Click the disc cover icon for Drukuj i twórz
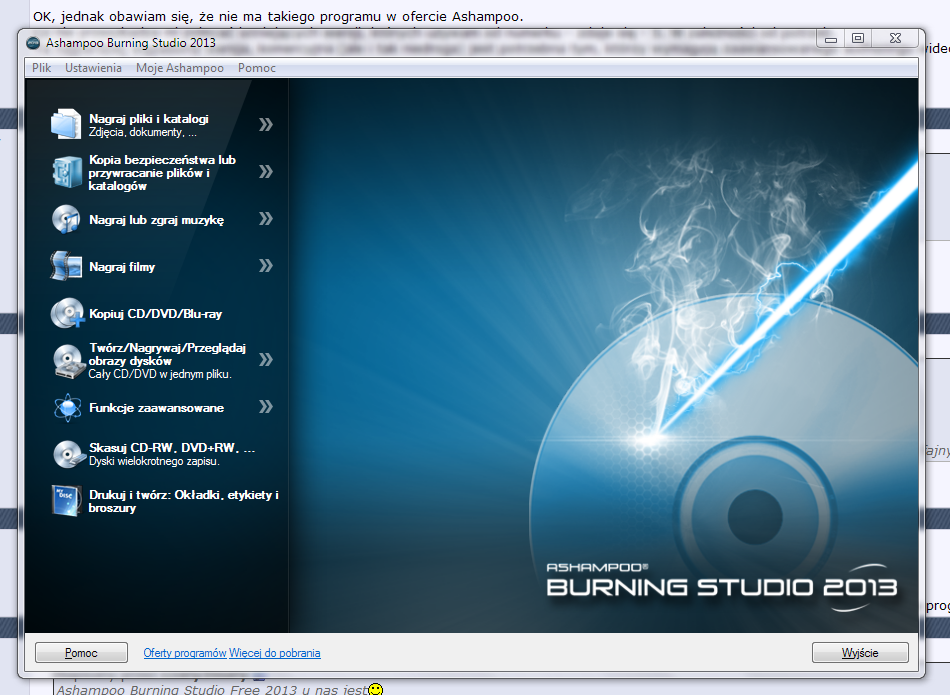This screenshot has width=950, height=695. point(66,501)
